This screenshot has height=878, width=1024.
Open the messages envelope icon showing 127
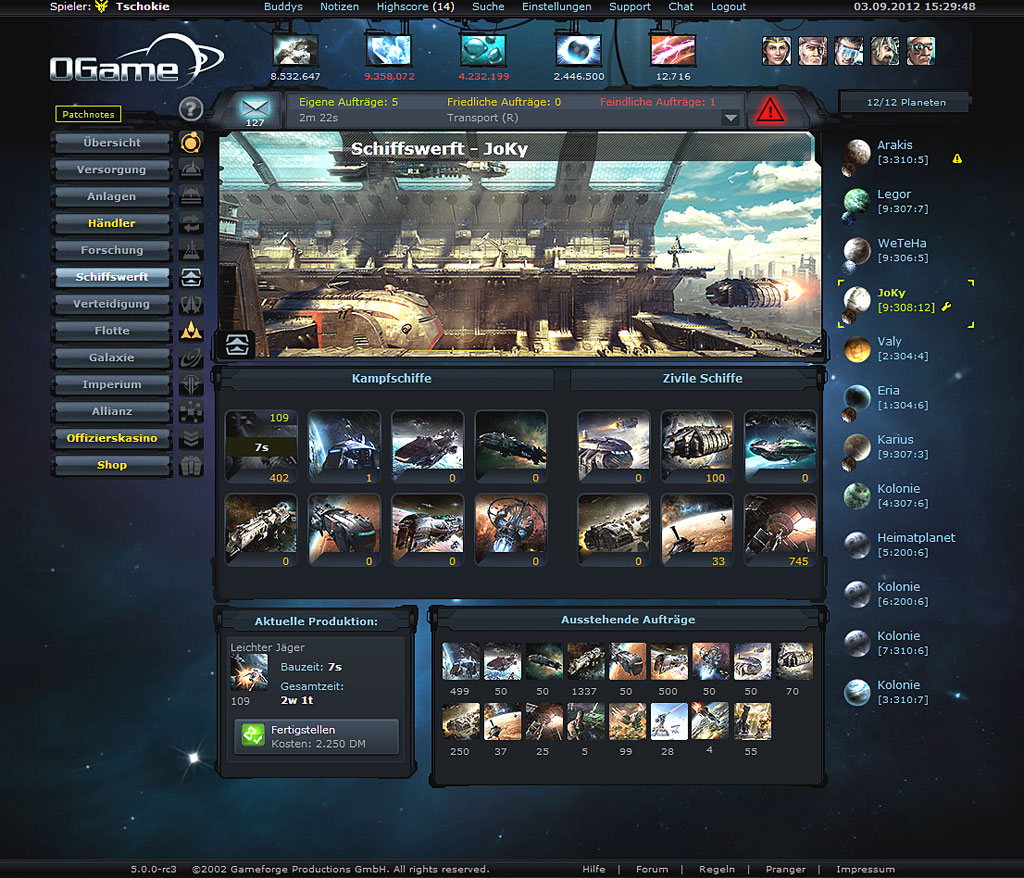point(255,111)
